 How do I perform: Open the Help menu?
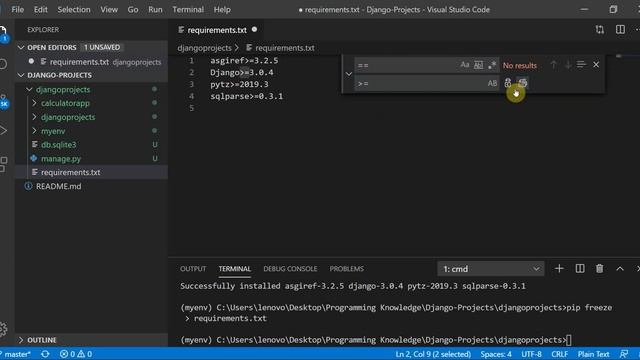point(222,9)
